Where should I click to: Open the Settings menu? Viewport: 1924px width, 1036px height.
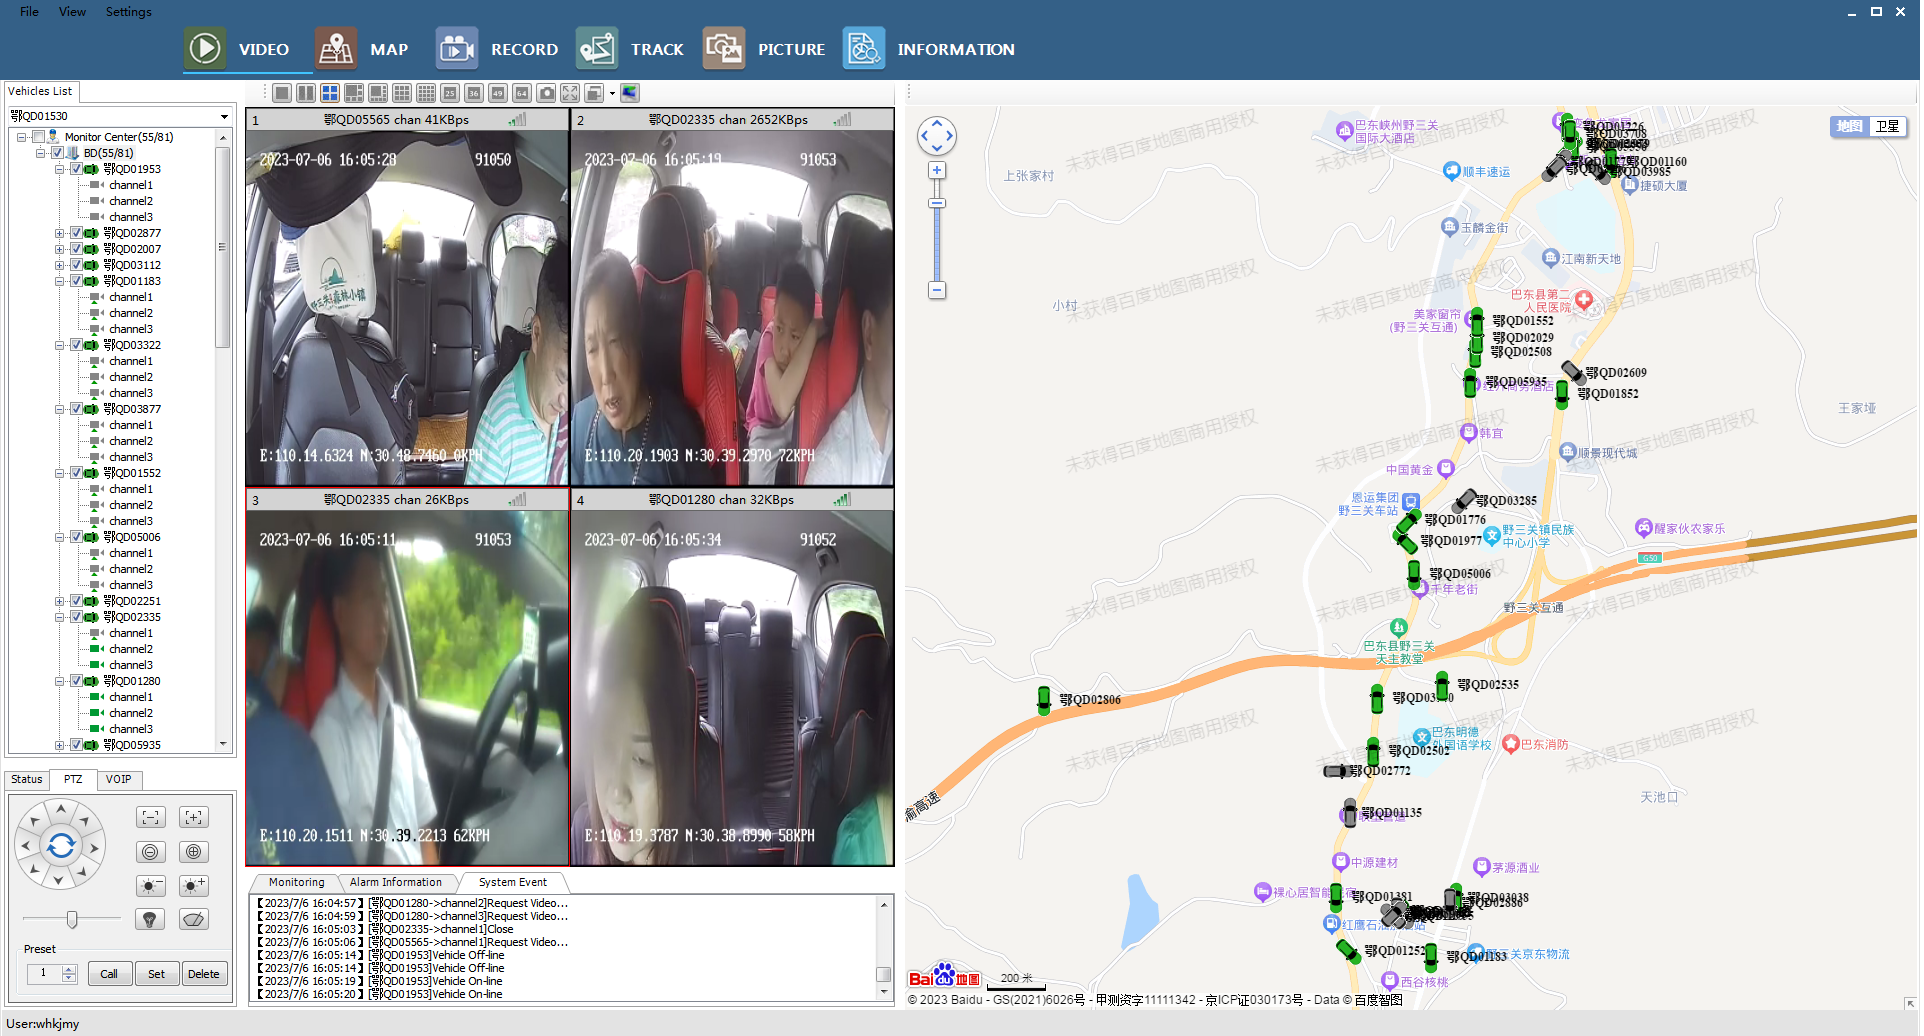128,12
